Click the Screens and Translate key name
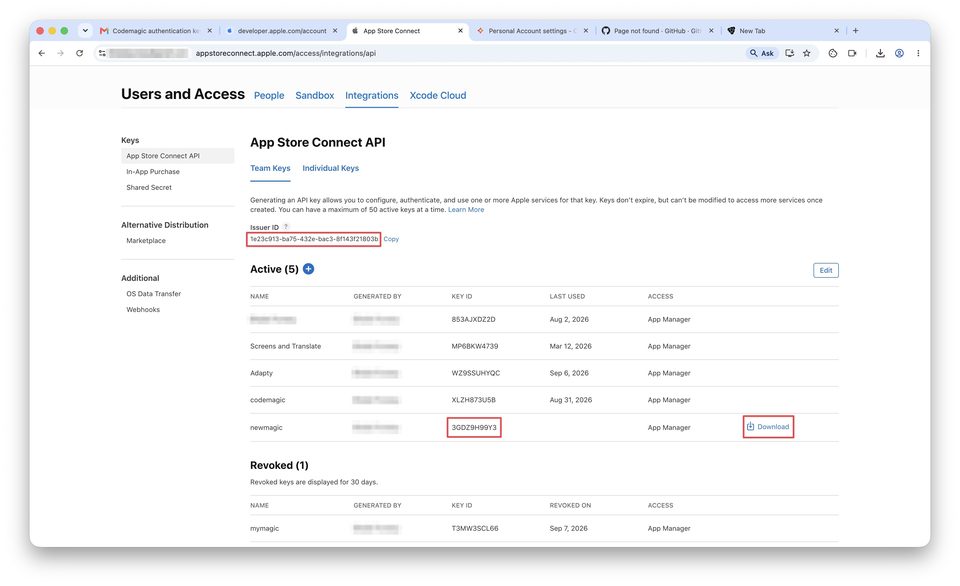Screen dimensions: 960x586 tap(285, 347)
